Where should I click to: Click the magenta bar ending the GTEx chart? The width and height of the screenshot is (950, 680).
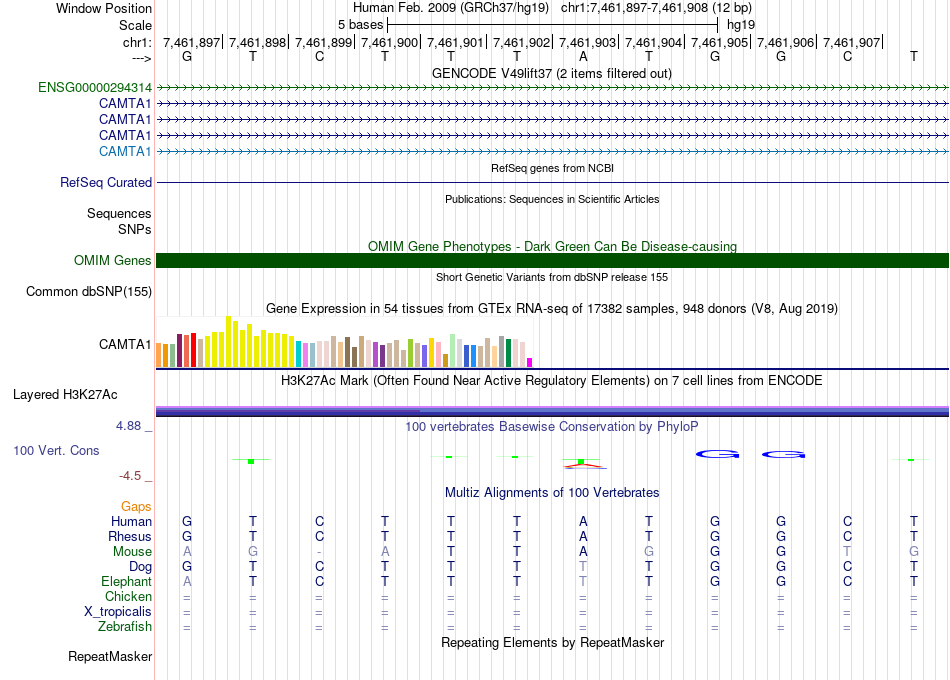tap(530, 362)
